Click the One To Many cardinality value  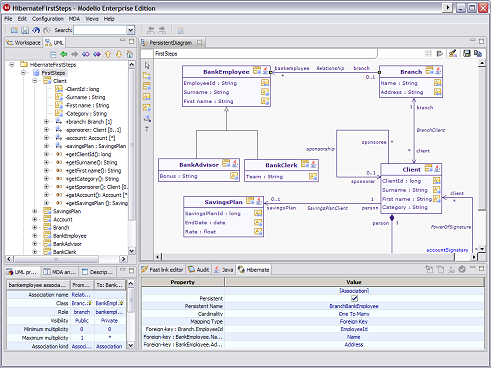[354, 314]
